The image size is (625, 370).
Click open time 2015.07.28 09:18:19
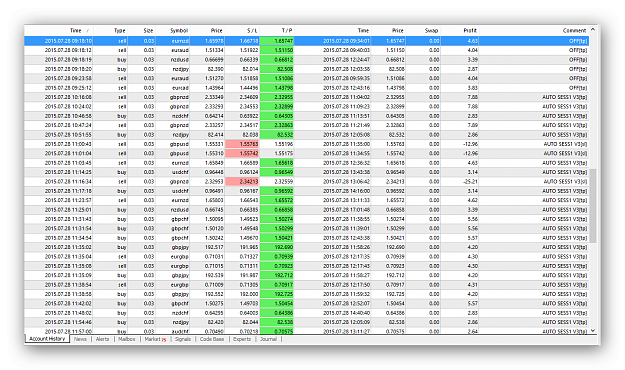pos(68,59)
